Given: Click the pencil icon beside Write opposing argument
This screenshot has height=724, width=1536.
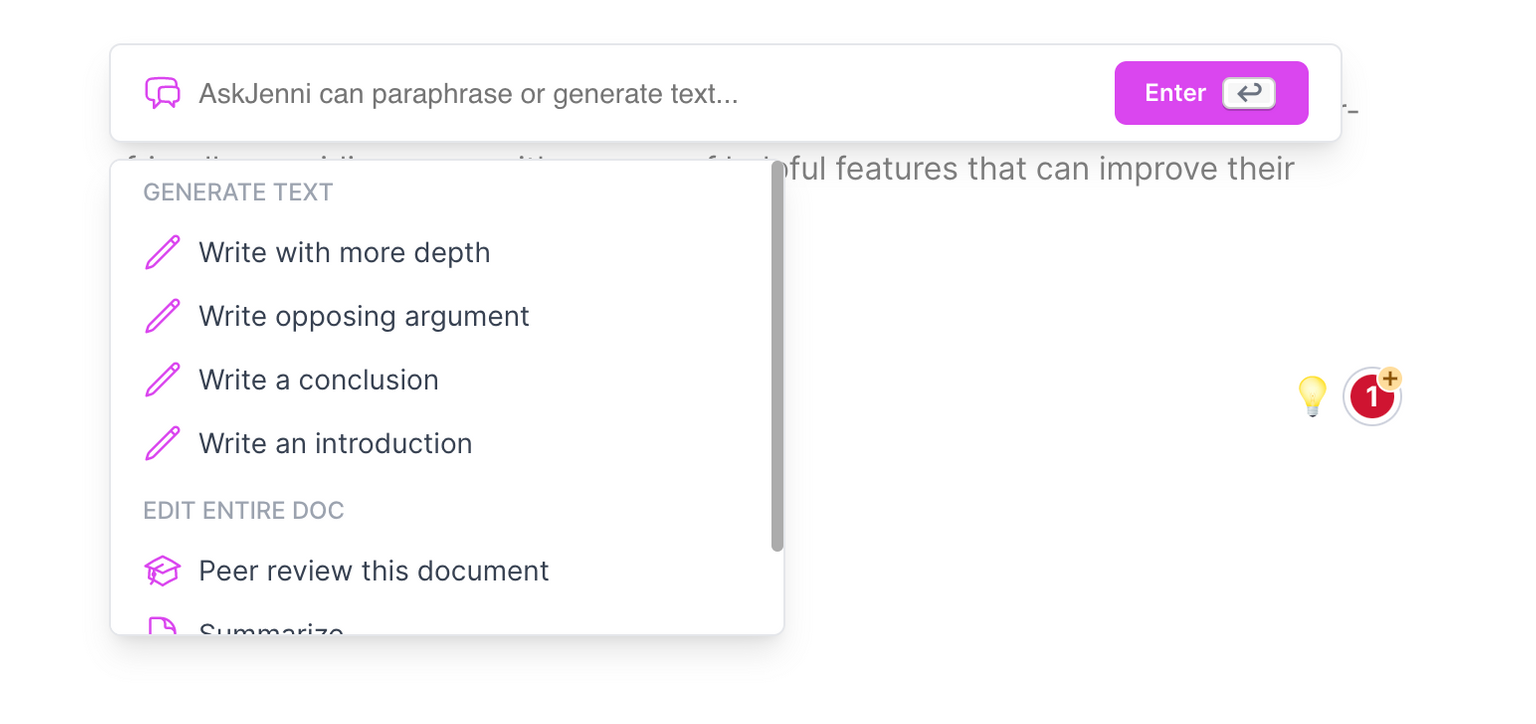Looking at the screenshot, I should (x=162, y=316).
